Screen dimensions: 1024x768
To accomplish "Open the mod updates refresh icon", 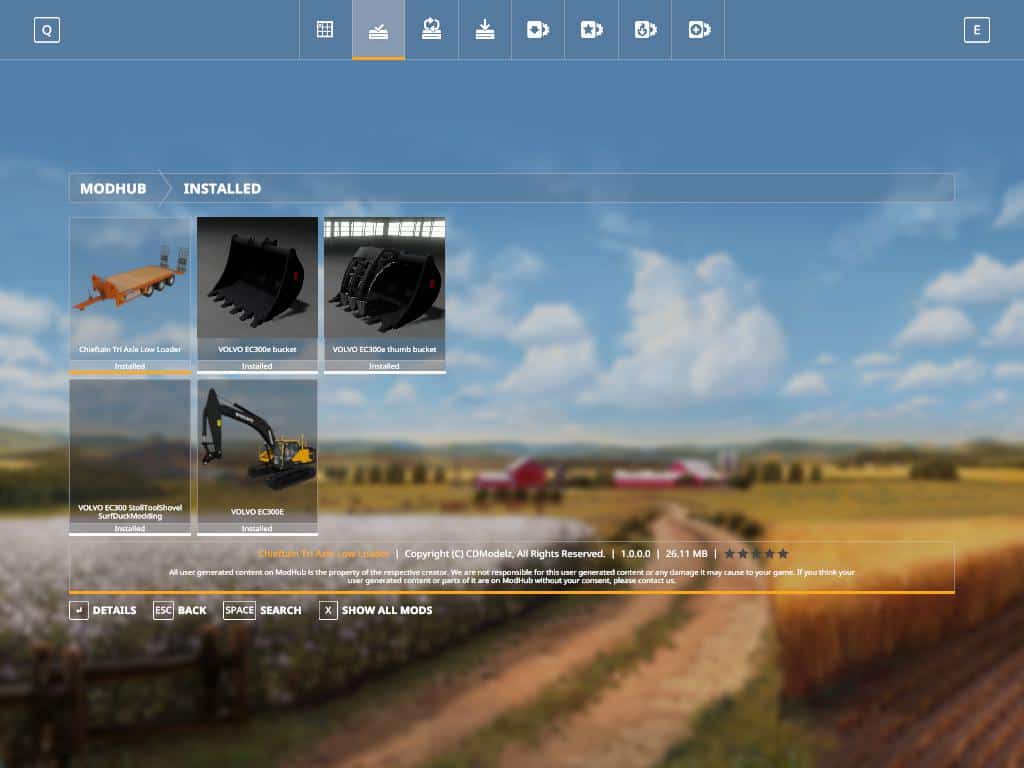I will 431,30.
